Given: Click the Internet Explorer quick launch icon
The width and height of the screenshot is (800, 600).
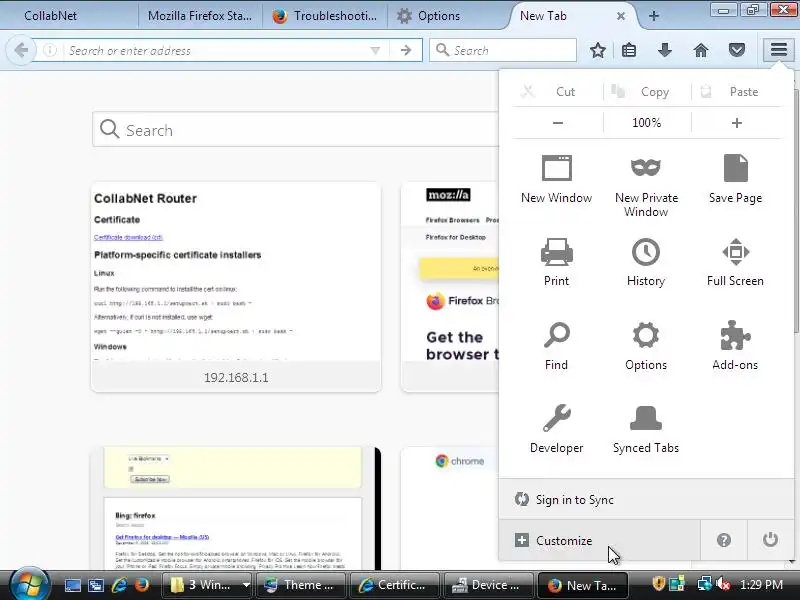Looking at the screenshot, I should [x=119, y=585].
